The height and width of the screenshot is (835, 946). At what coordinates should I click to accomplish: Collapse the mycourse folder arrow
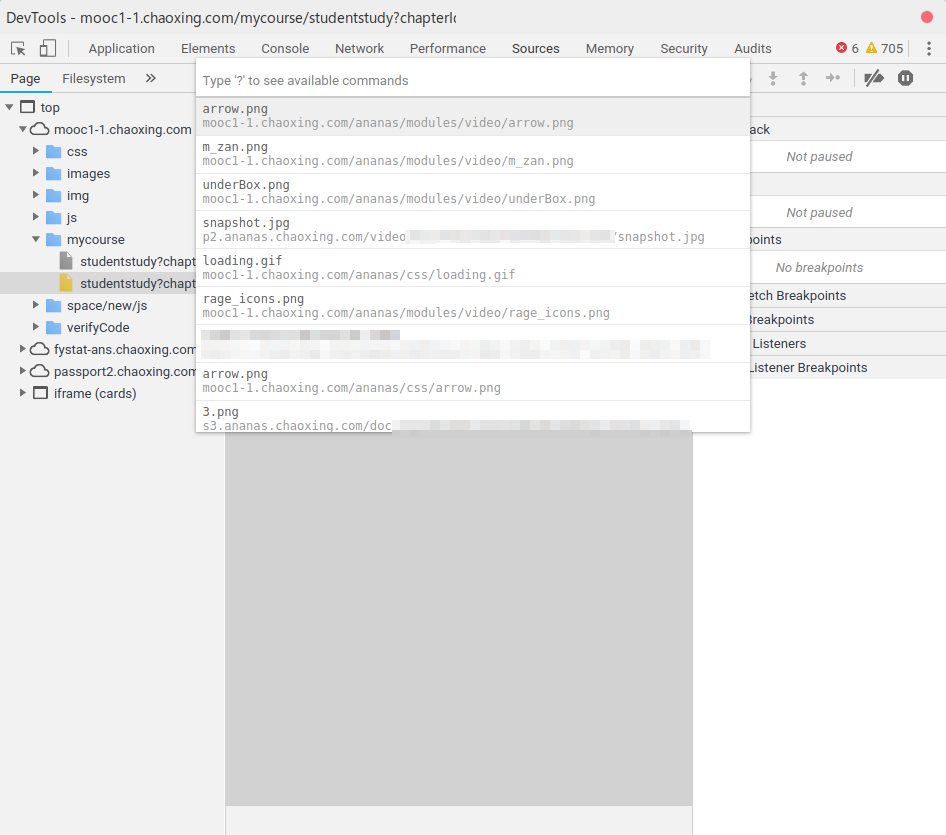click(36, 240)
